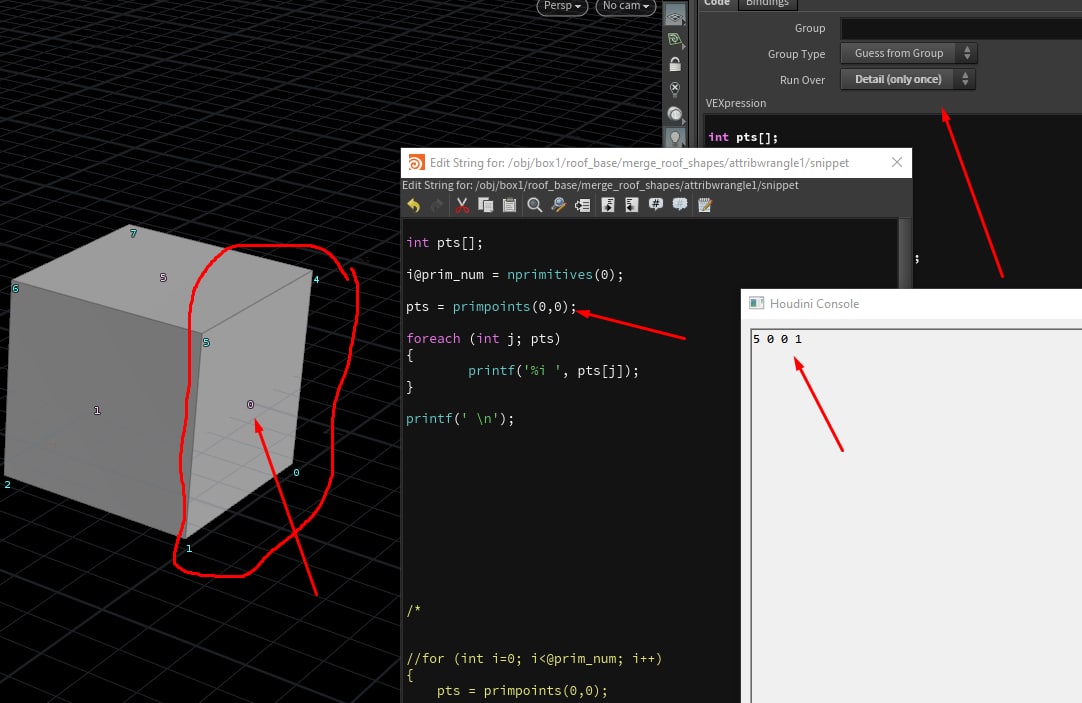The height and width of the screenshot is (703, 1082).
Task: Click the Uncomment selection icon
Action: tap(680, 205)
